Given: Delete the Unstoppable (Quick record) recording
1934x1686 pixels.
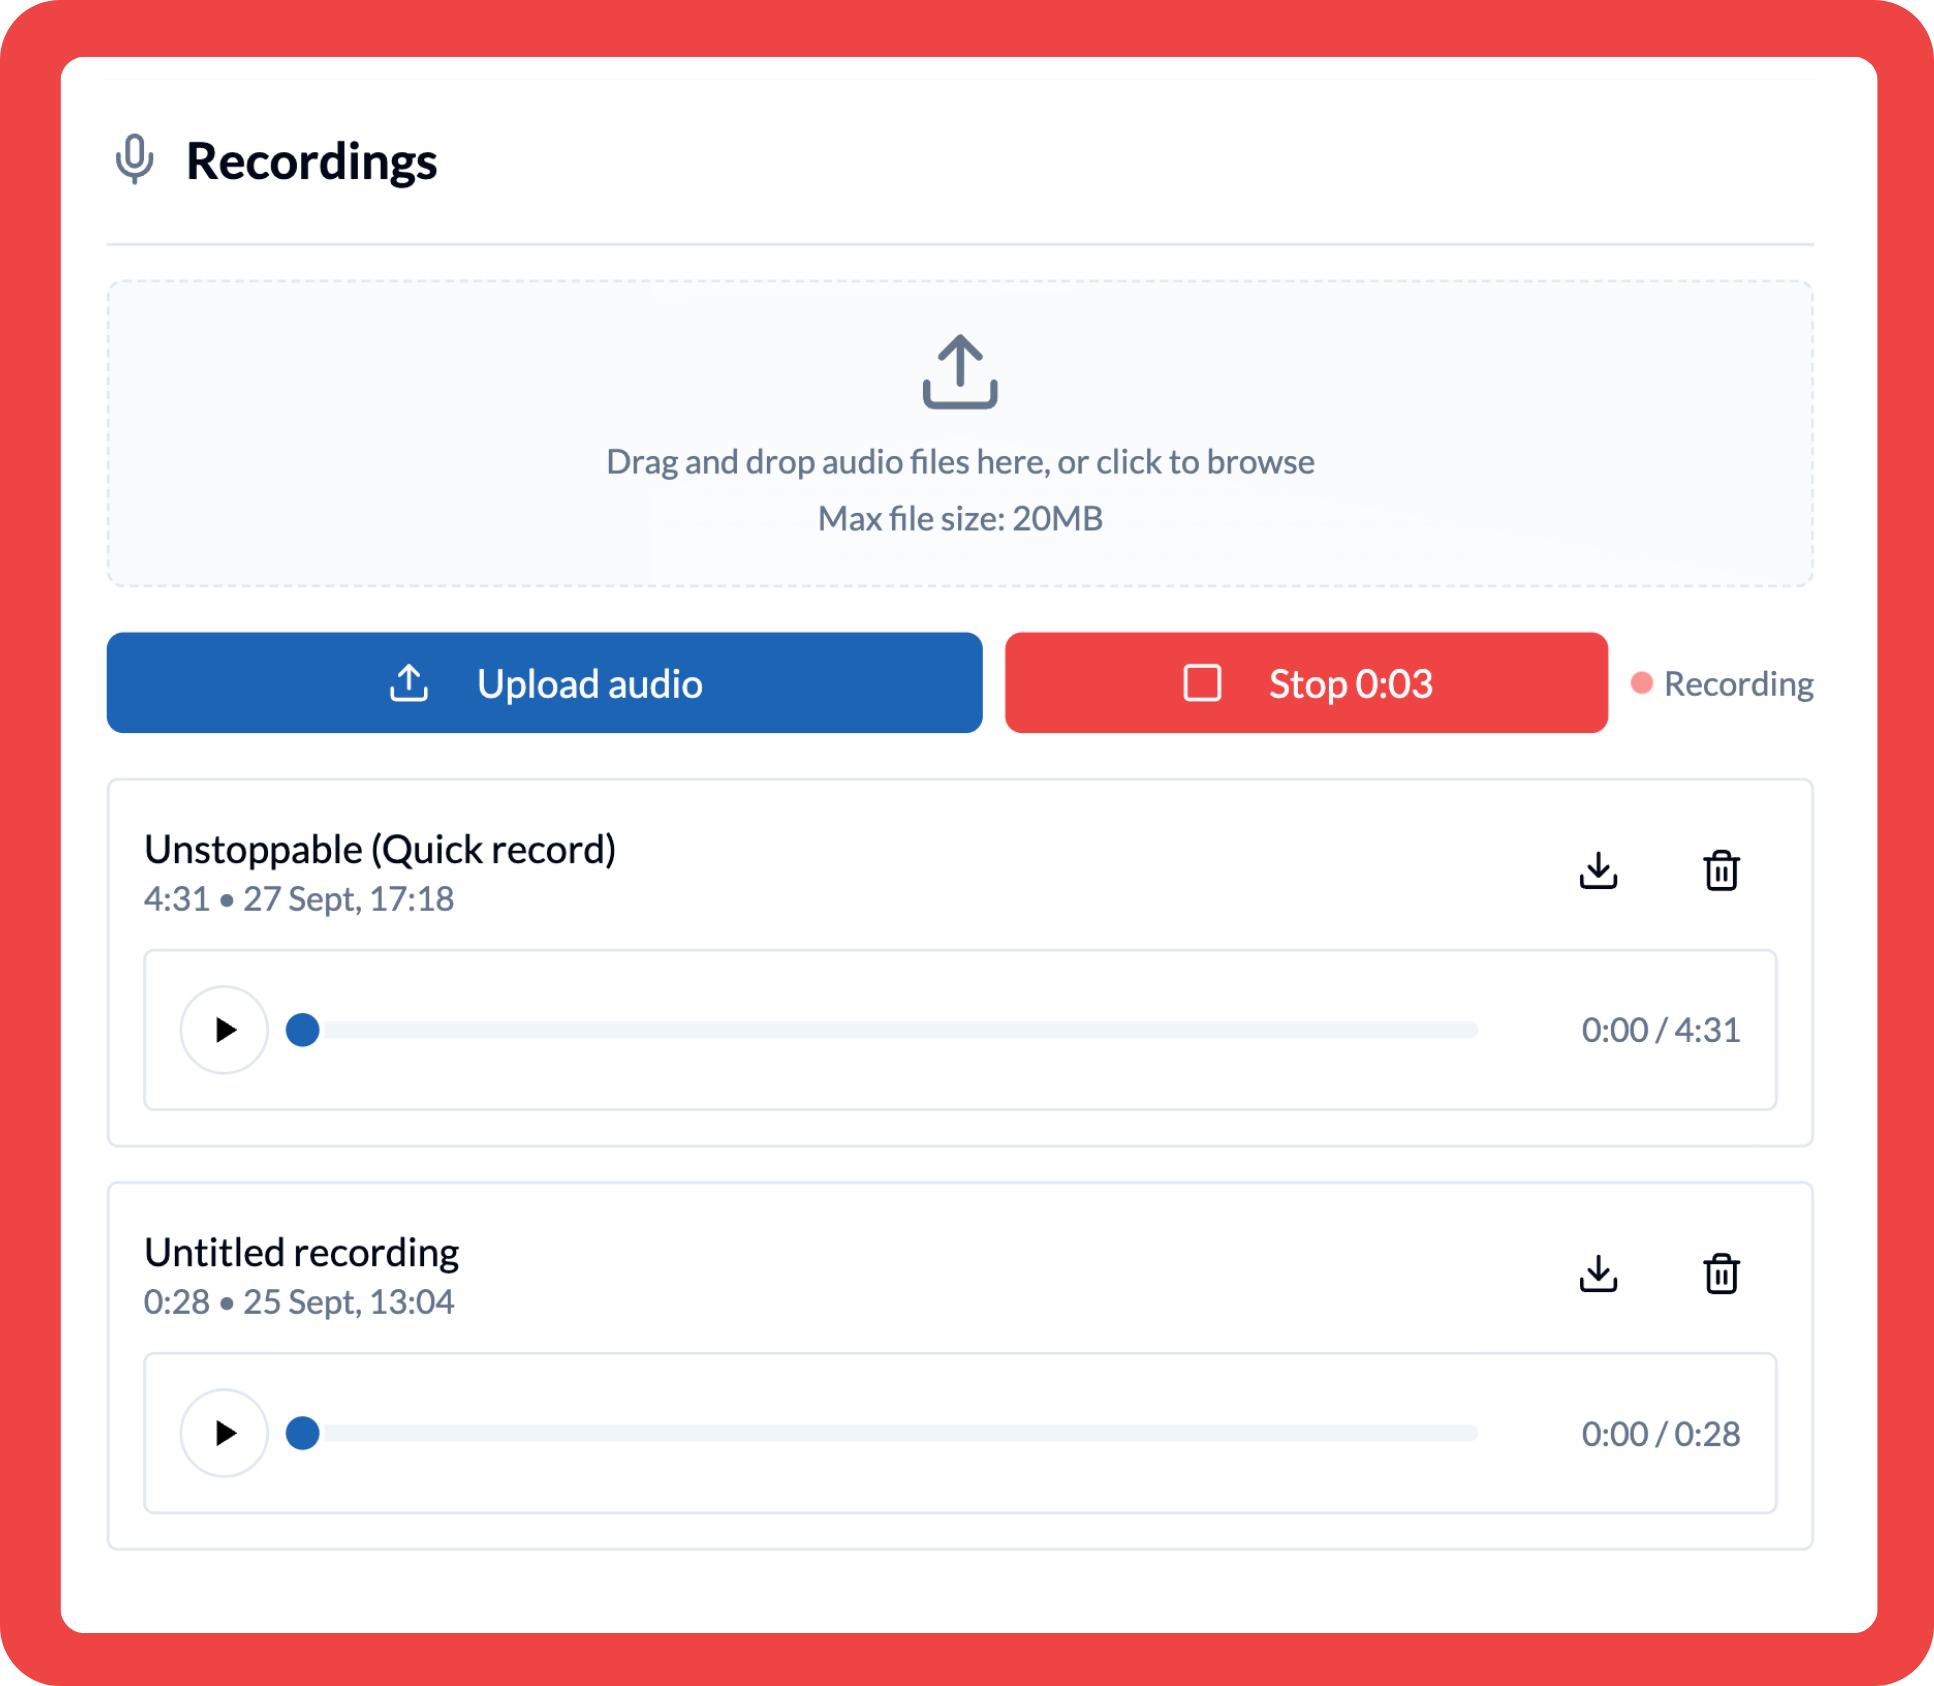Looking at the screenshot, I should point(1722,870).
